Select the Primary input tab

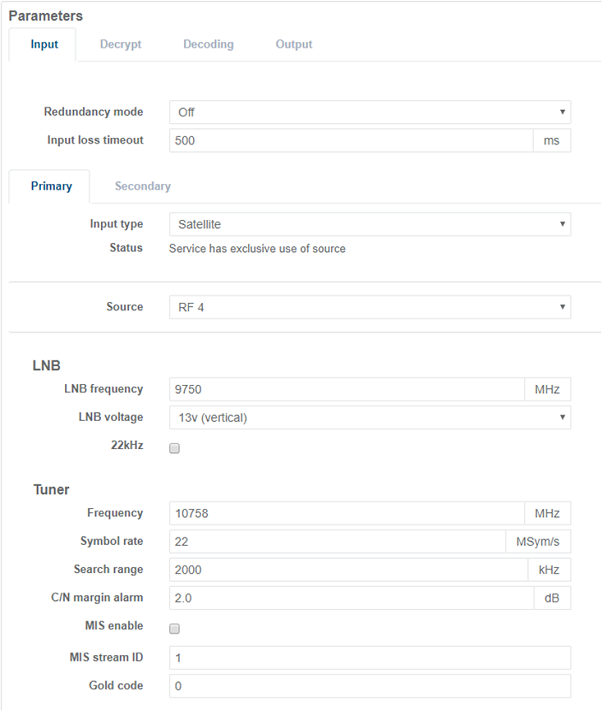(x=51, y=187)
